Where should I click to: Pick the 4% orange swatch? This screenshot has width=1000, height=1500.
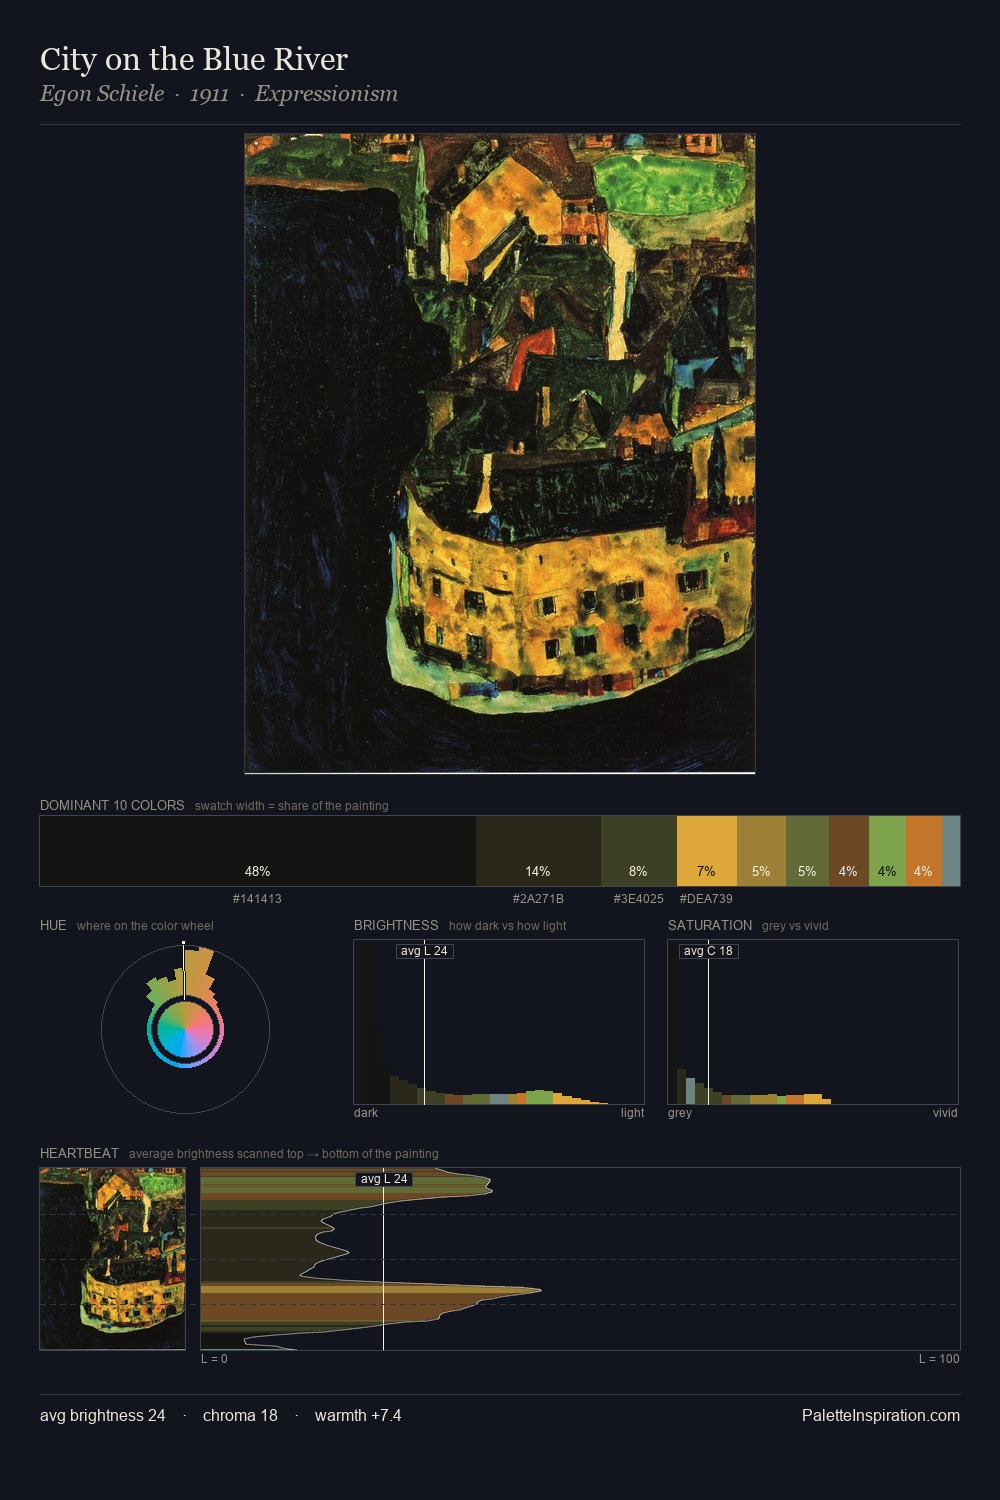click(924, 851)
